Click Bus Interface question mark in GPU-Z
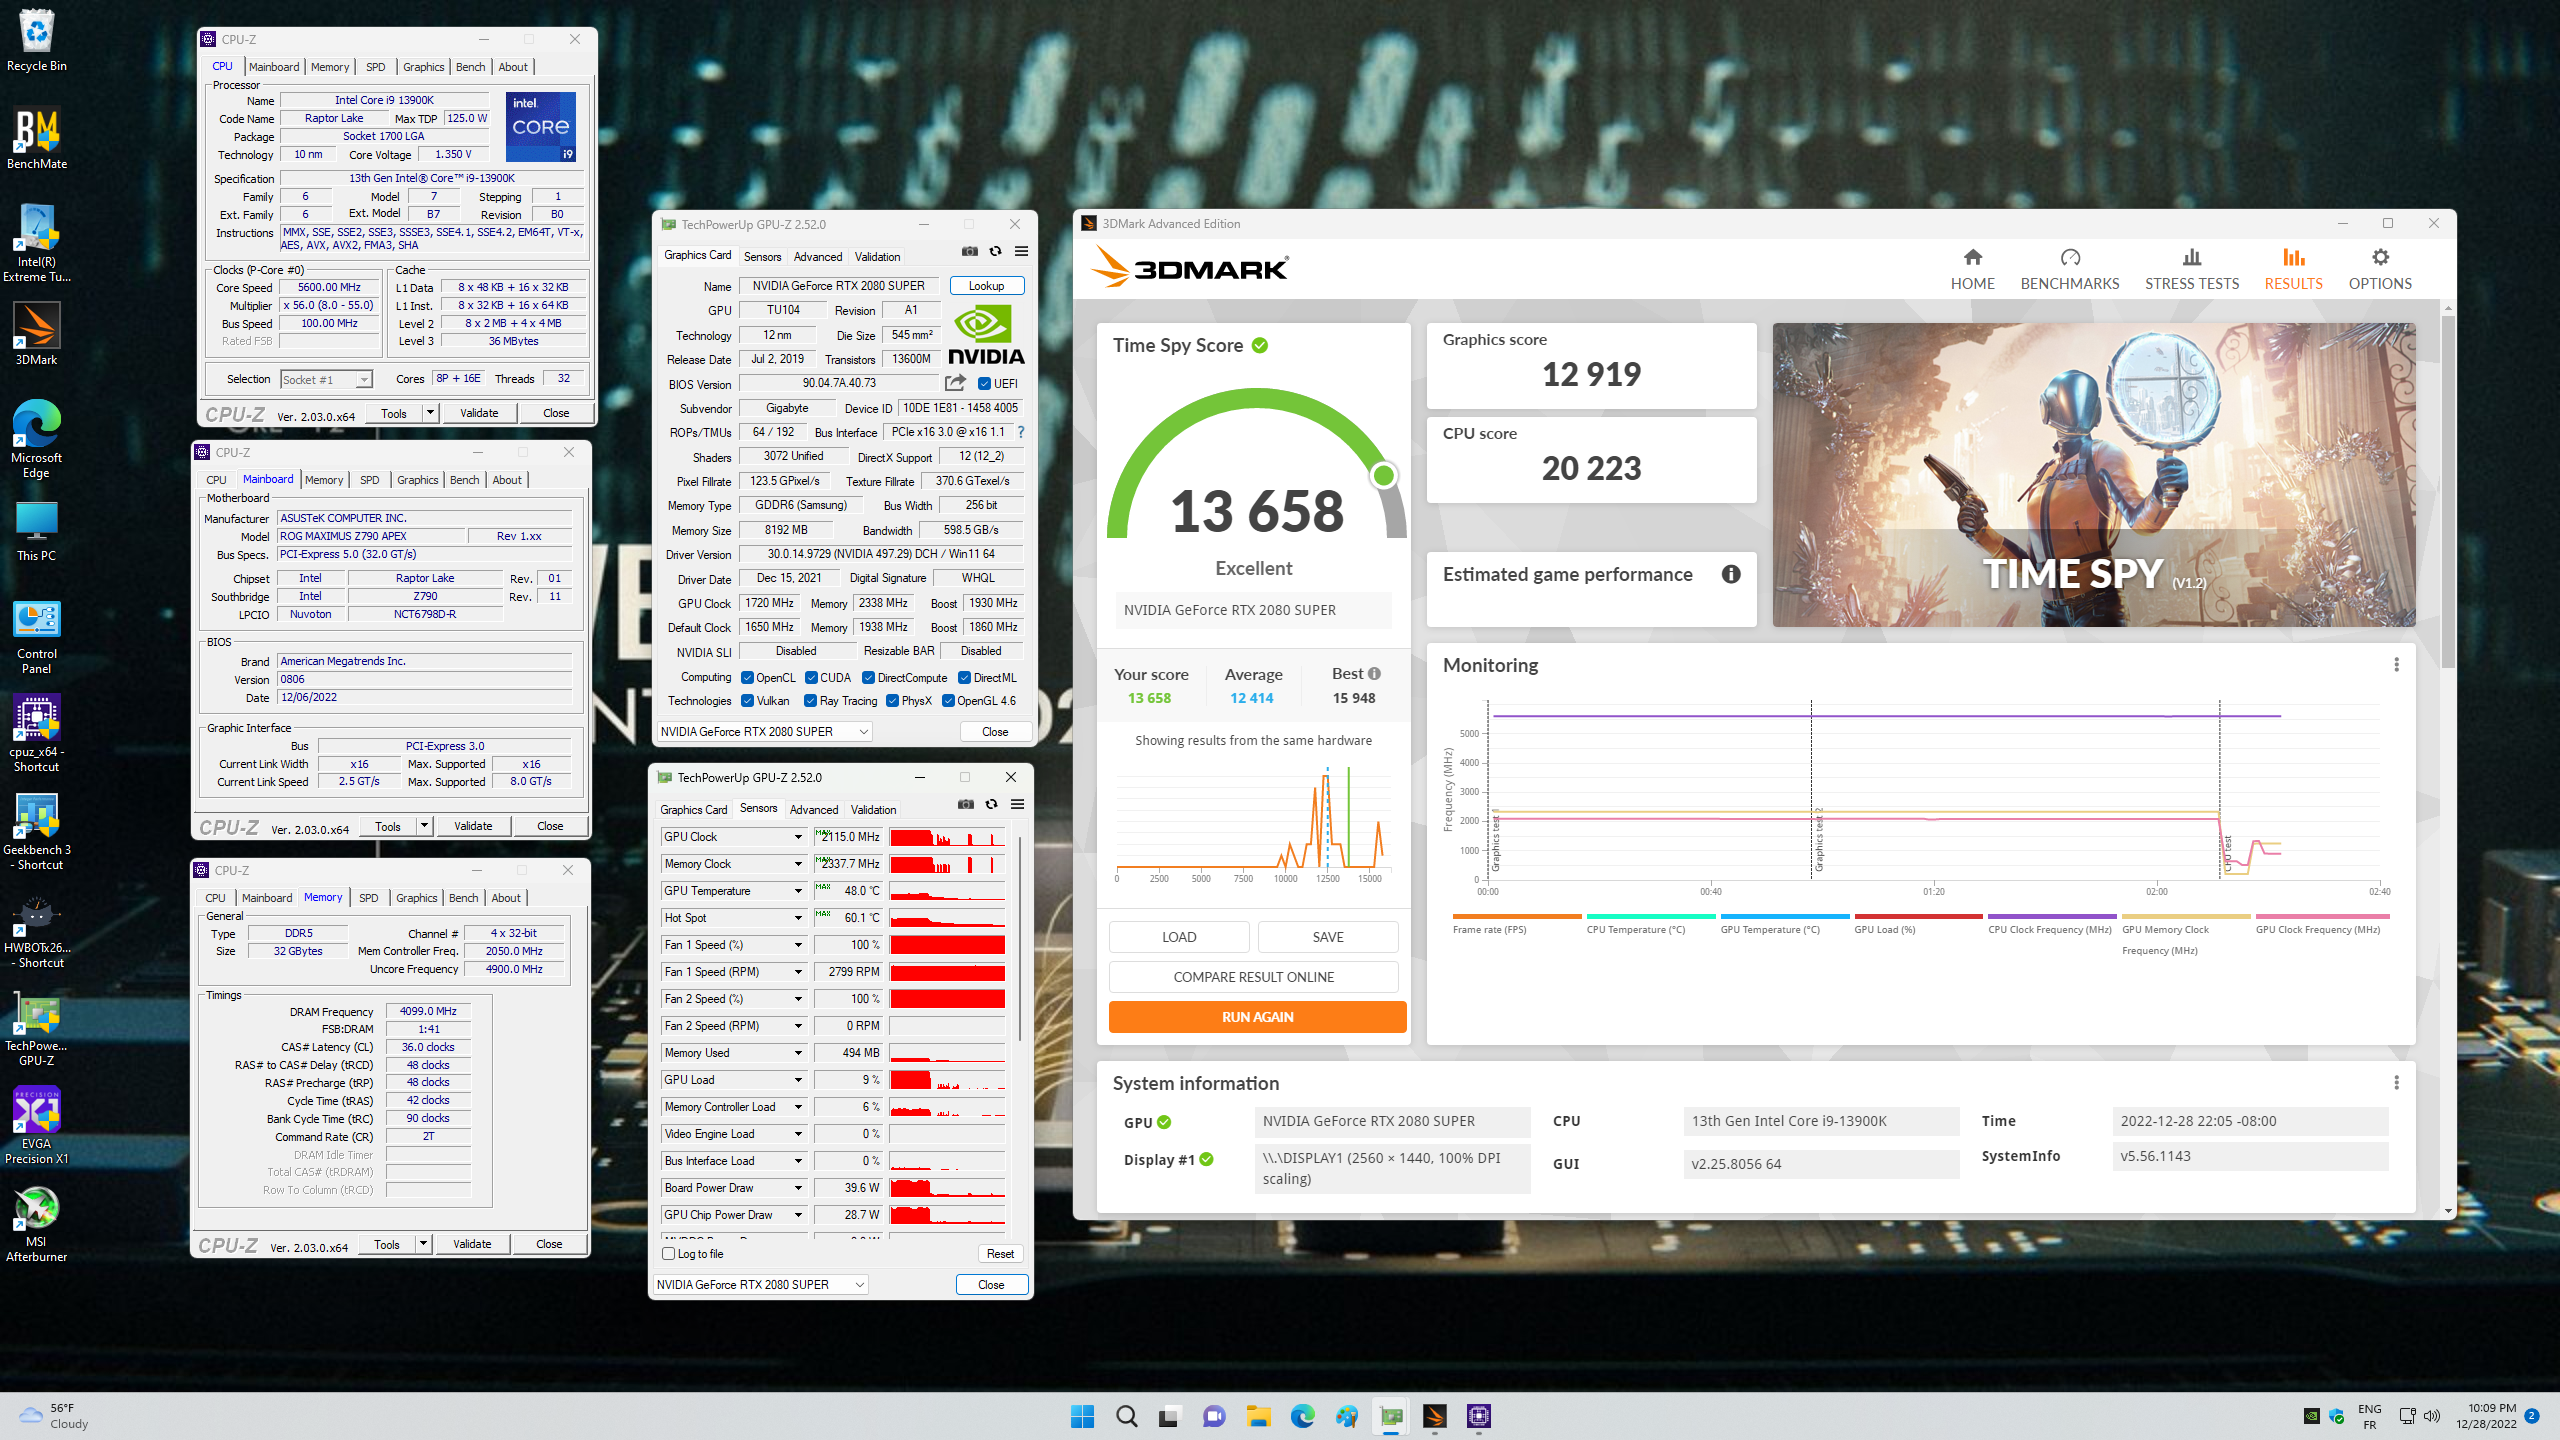 point(1021,432)
